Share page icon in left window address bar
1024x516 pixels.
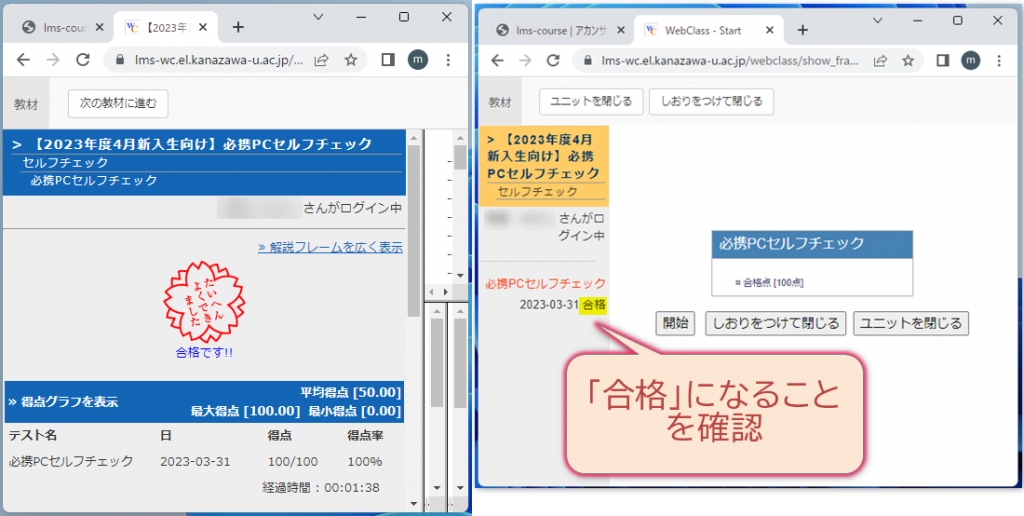[321, 60]
